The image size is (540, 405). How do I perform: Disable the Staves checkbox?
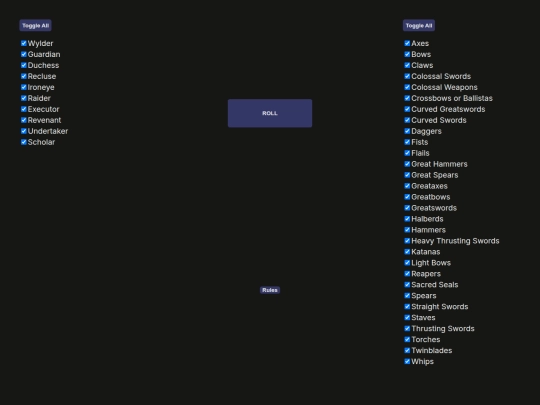coord(407,318)
